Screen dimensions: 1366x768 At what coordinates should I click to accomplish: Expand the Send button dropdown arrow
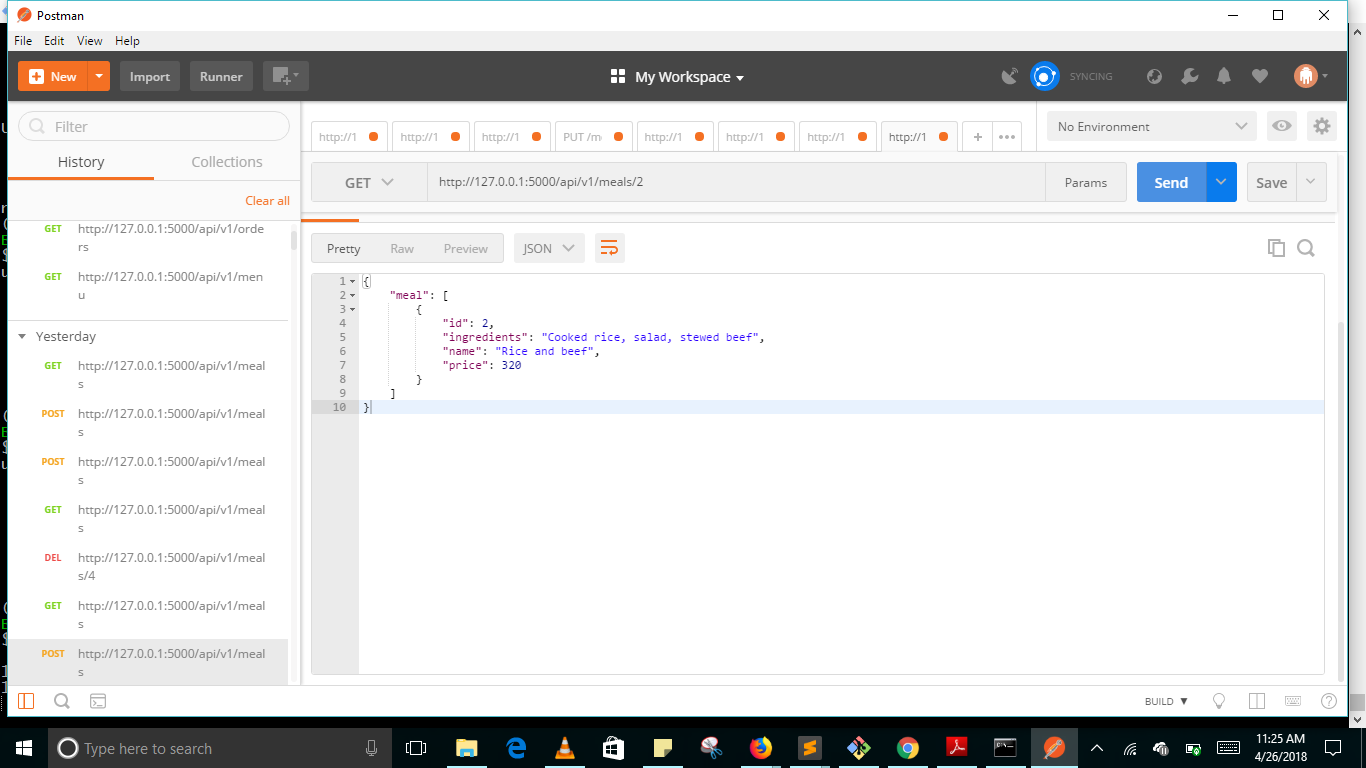pos(1221,182)
